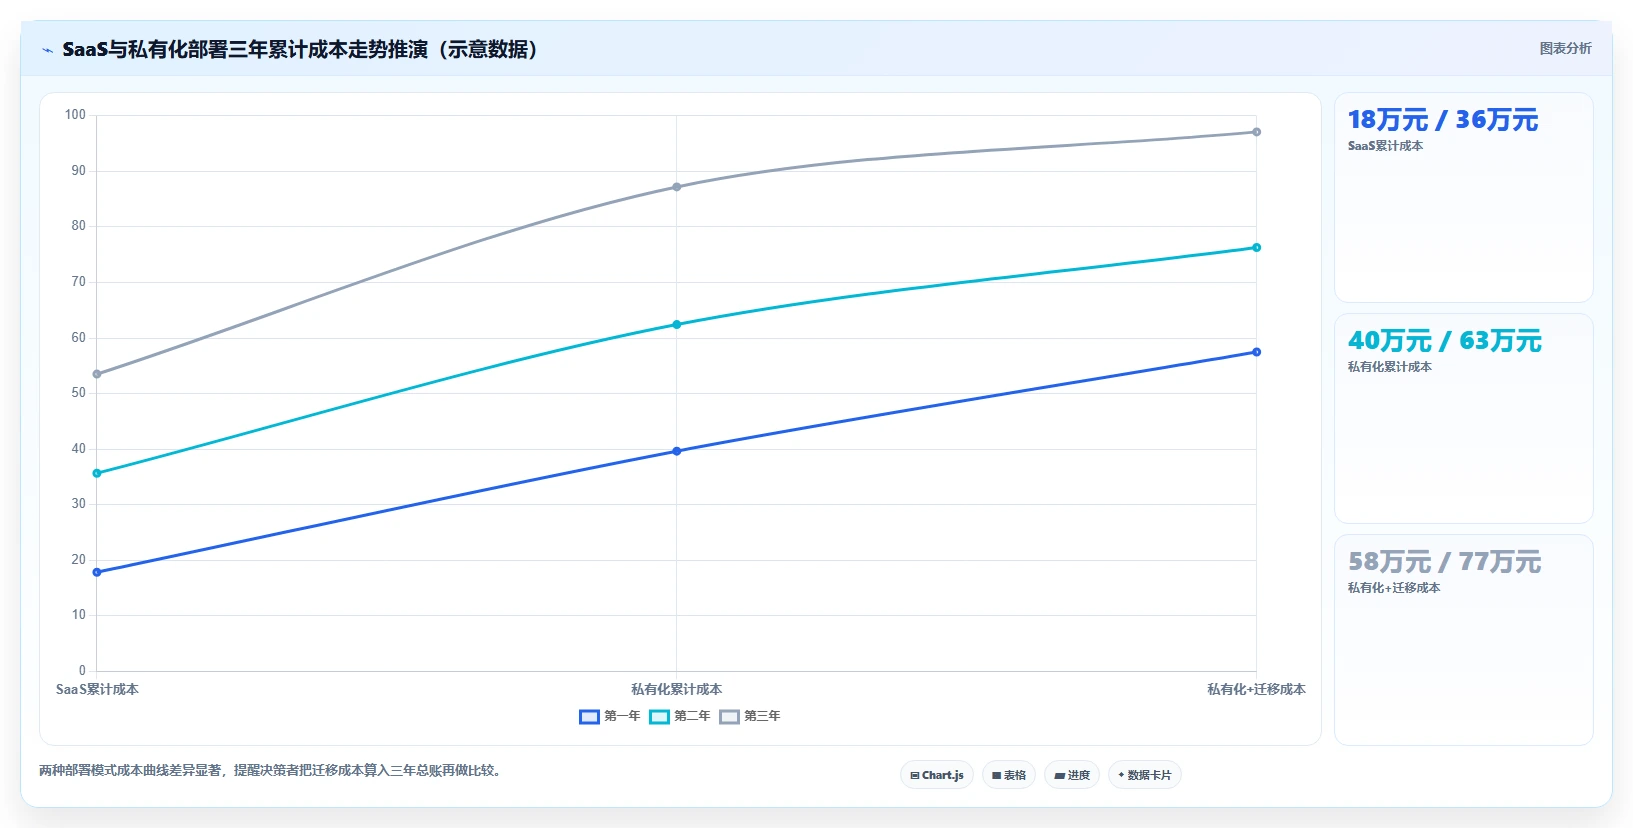Toggle the 第一年 legend series
Viewport: 1633px width, 828px height.
[x=610, y=716]
